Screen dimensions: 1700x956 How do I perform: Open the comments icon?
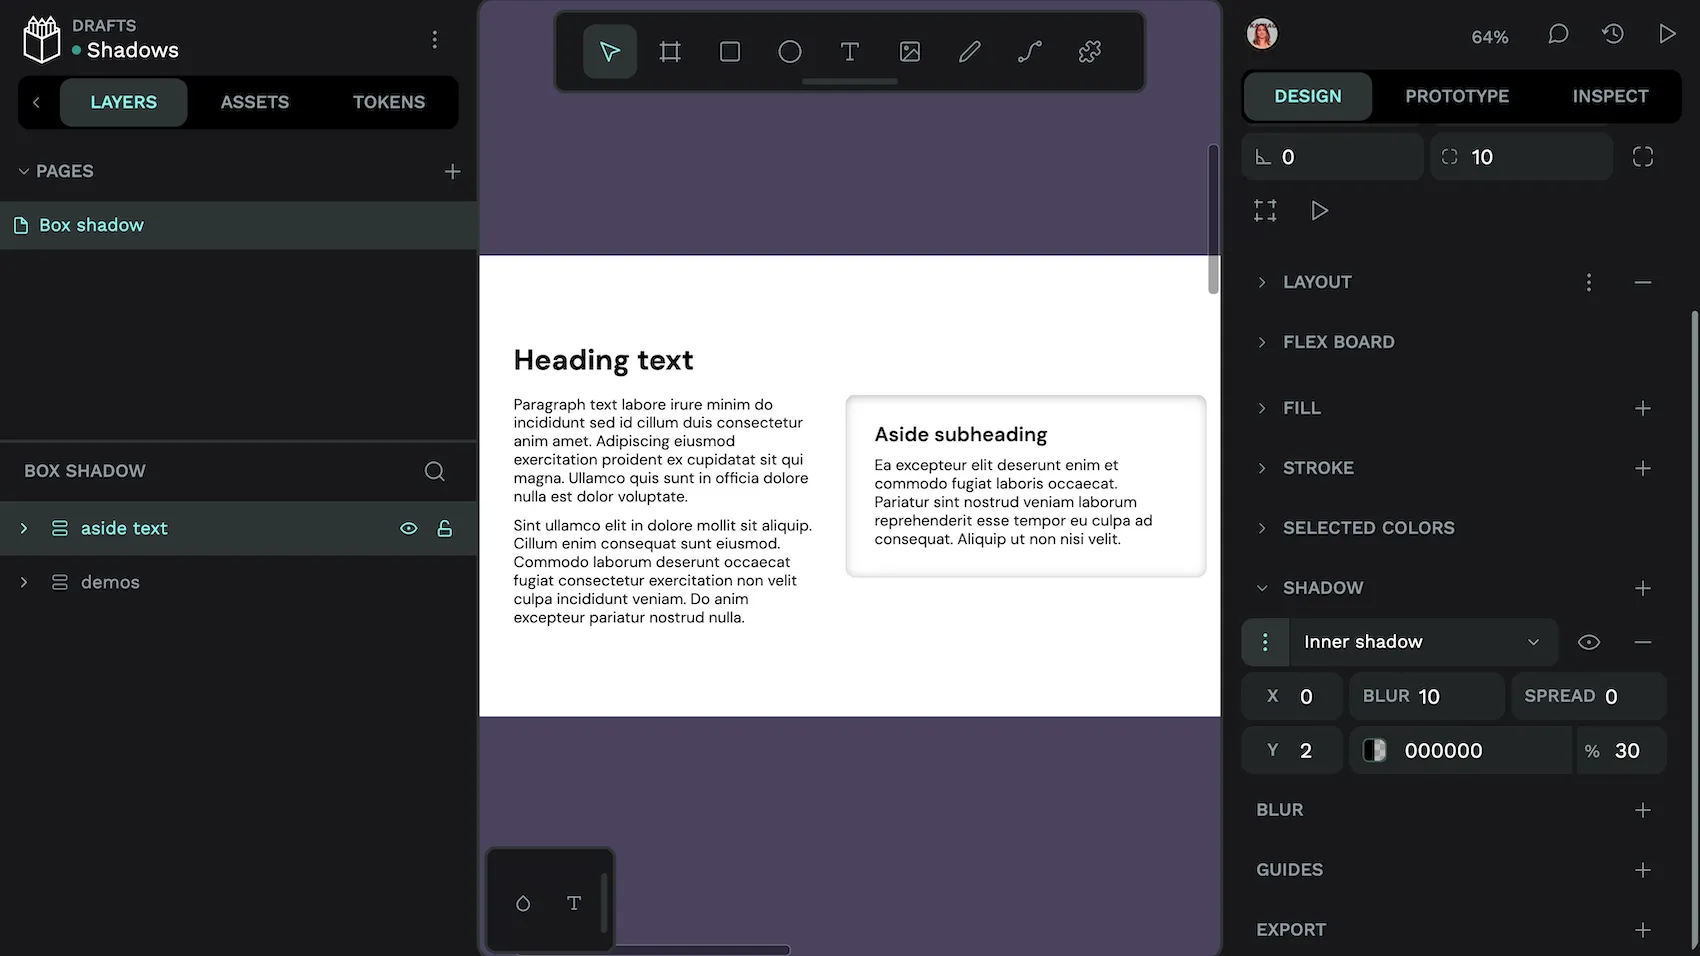(x=1558, y=35)
